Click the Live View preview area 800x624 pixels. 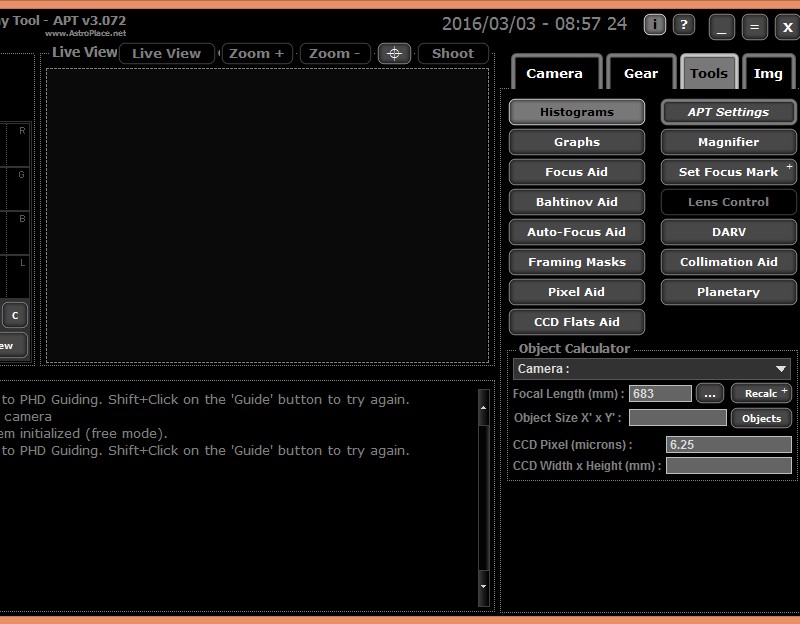267,215
